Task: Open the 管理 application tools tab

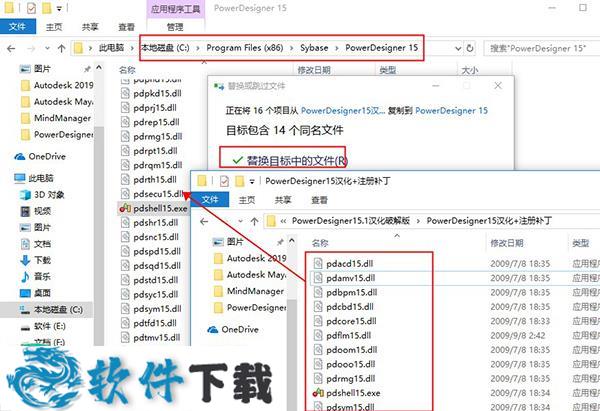Action: tap(175, 27)
